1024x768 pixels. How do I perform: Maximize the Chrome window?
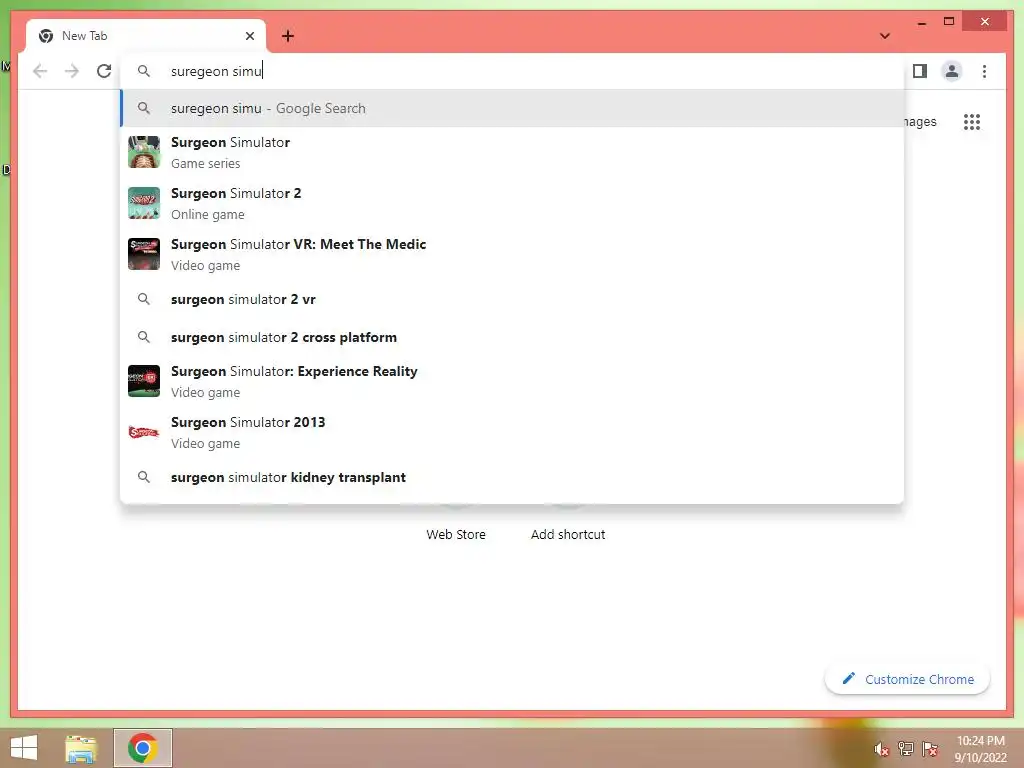coord(949,22)
